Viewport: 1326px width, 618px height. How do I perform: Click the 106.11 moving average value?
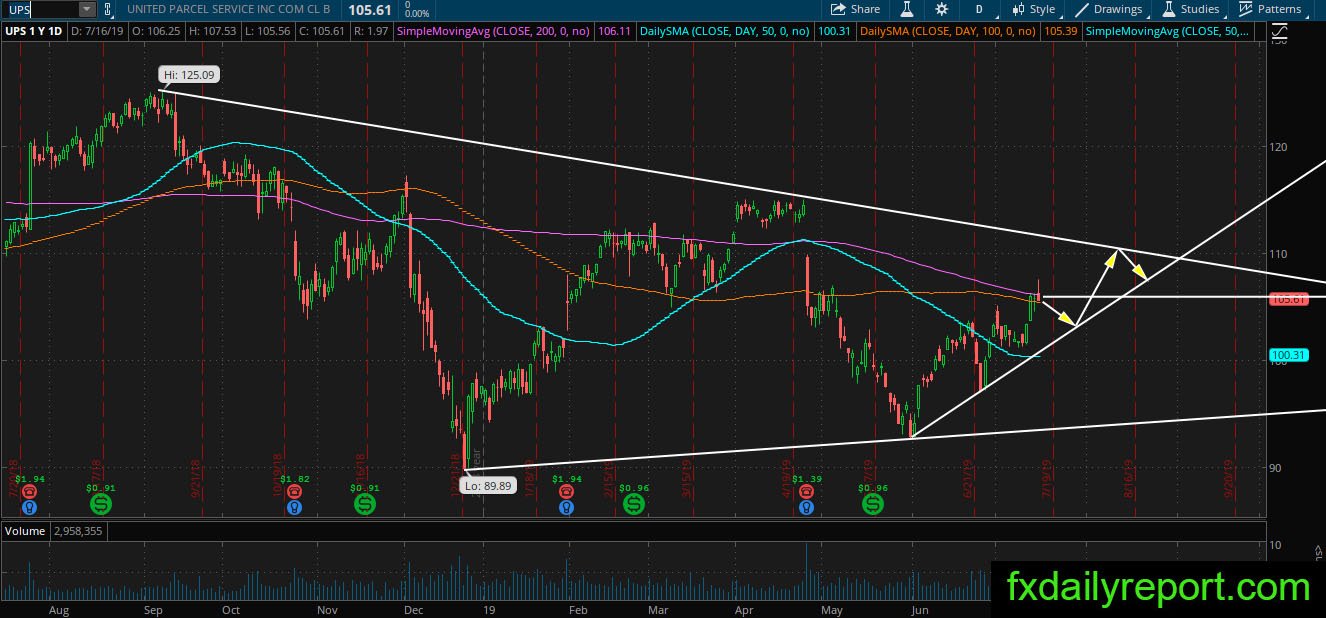(617, 32)
